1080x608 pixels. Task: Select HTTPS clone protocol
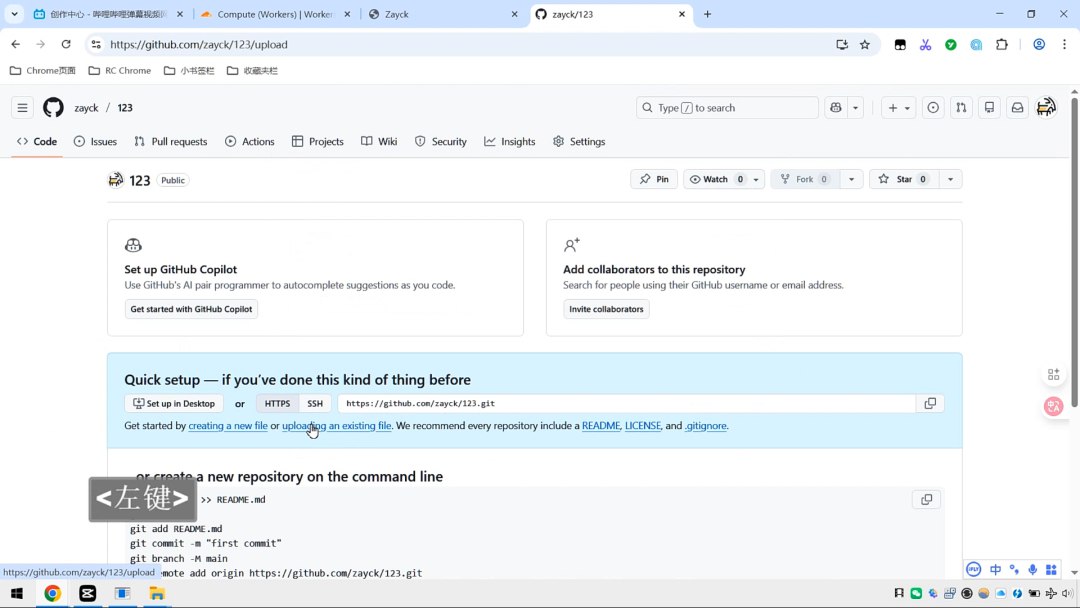point(277,403)
